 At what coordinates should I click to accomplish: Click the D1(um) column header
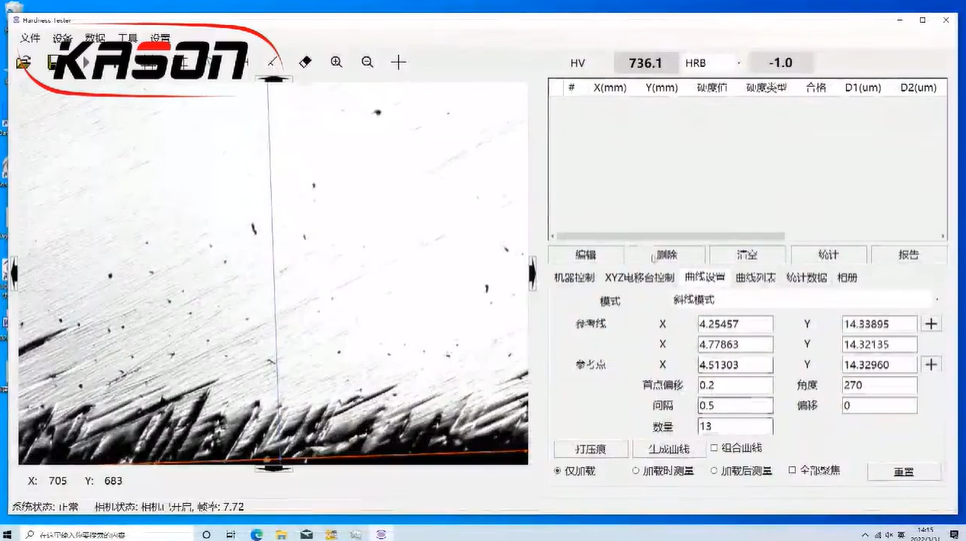(x=863, y=87)
